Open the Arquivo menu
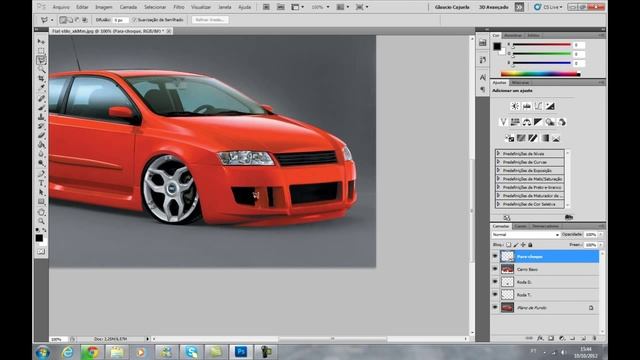 click(x=61, y=7)
